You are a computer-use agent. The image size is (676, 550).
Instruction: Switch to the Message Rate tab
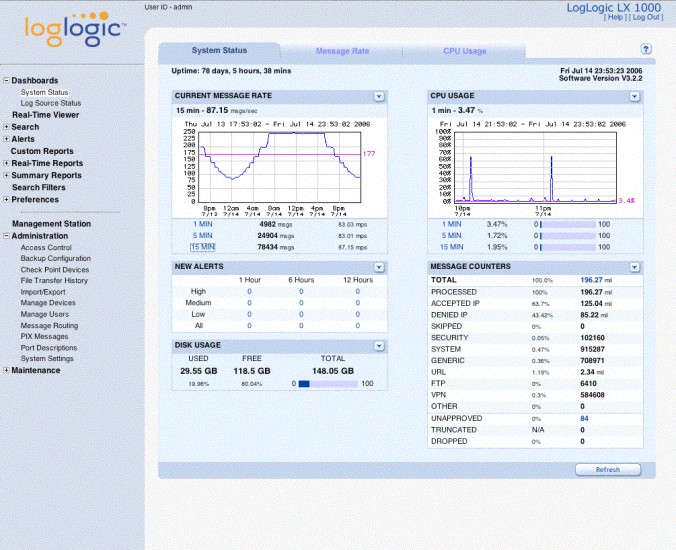[x=342, y=50]
